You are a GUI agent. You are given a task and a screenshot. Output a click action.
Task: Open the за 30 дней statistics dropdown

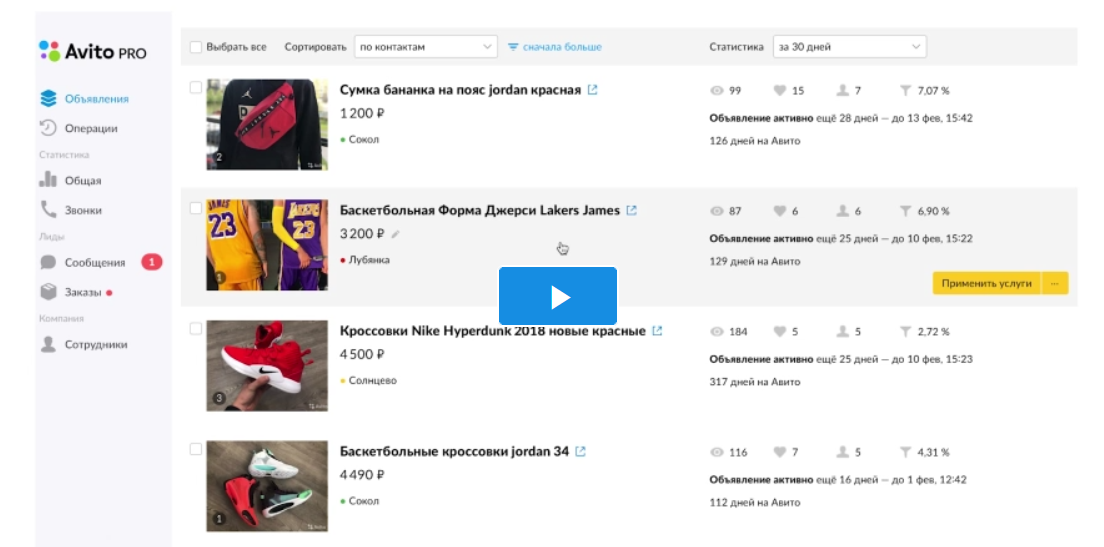pos(850,47)
